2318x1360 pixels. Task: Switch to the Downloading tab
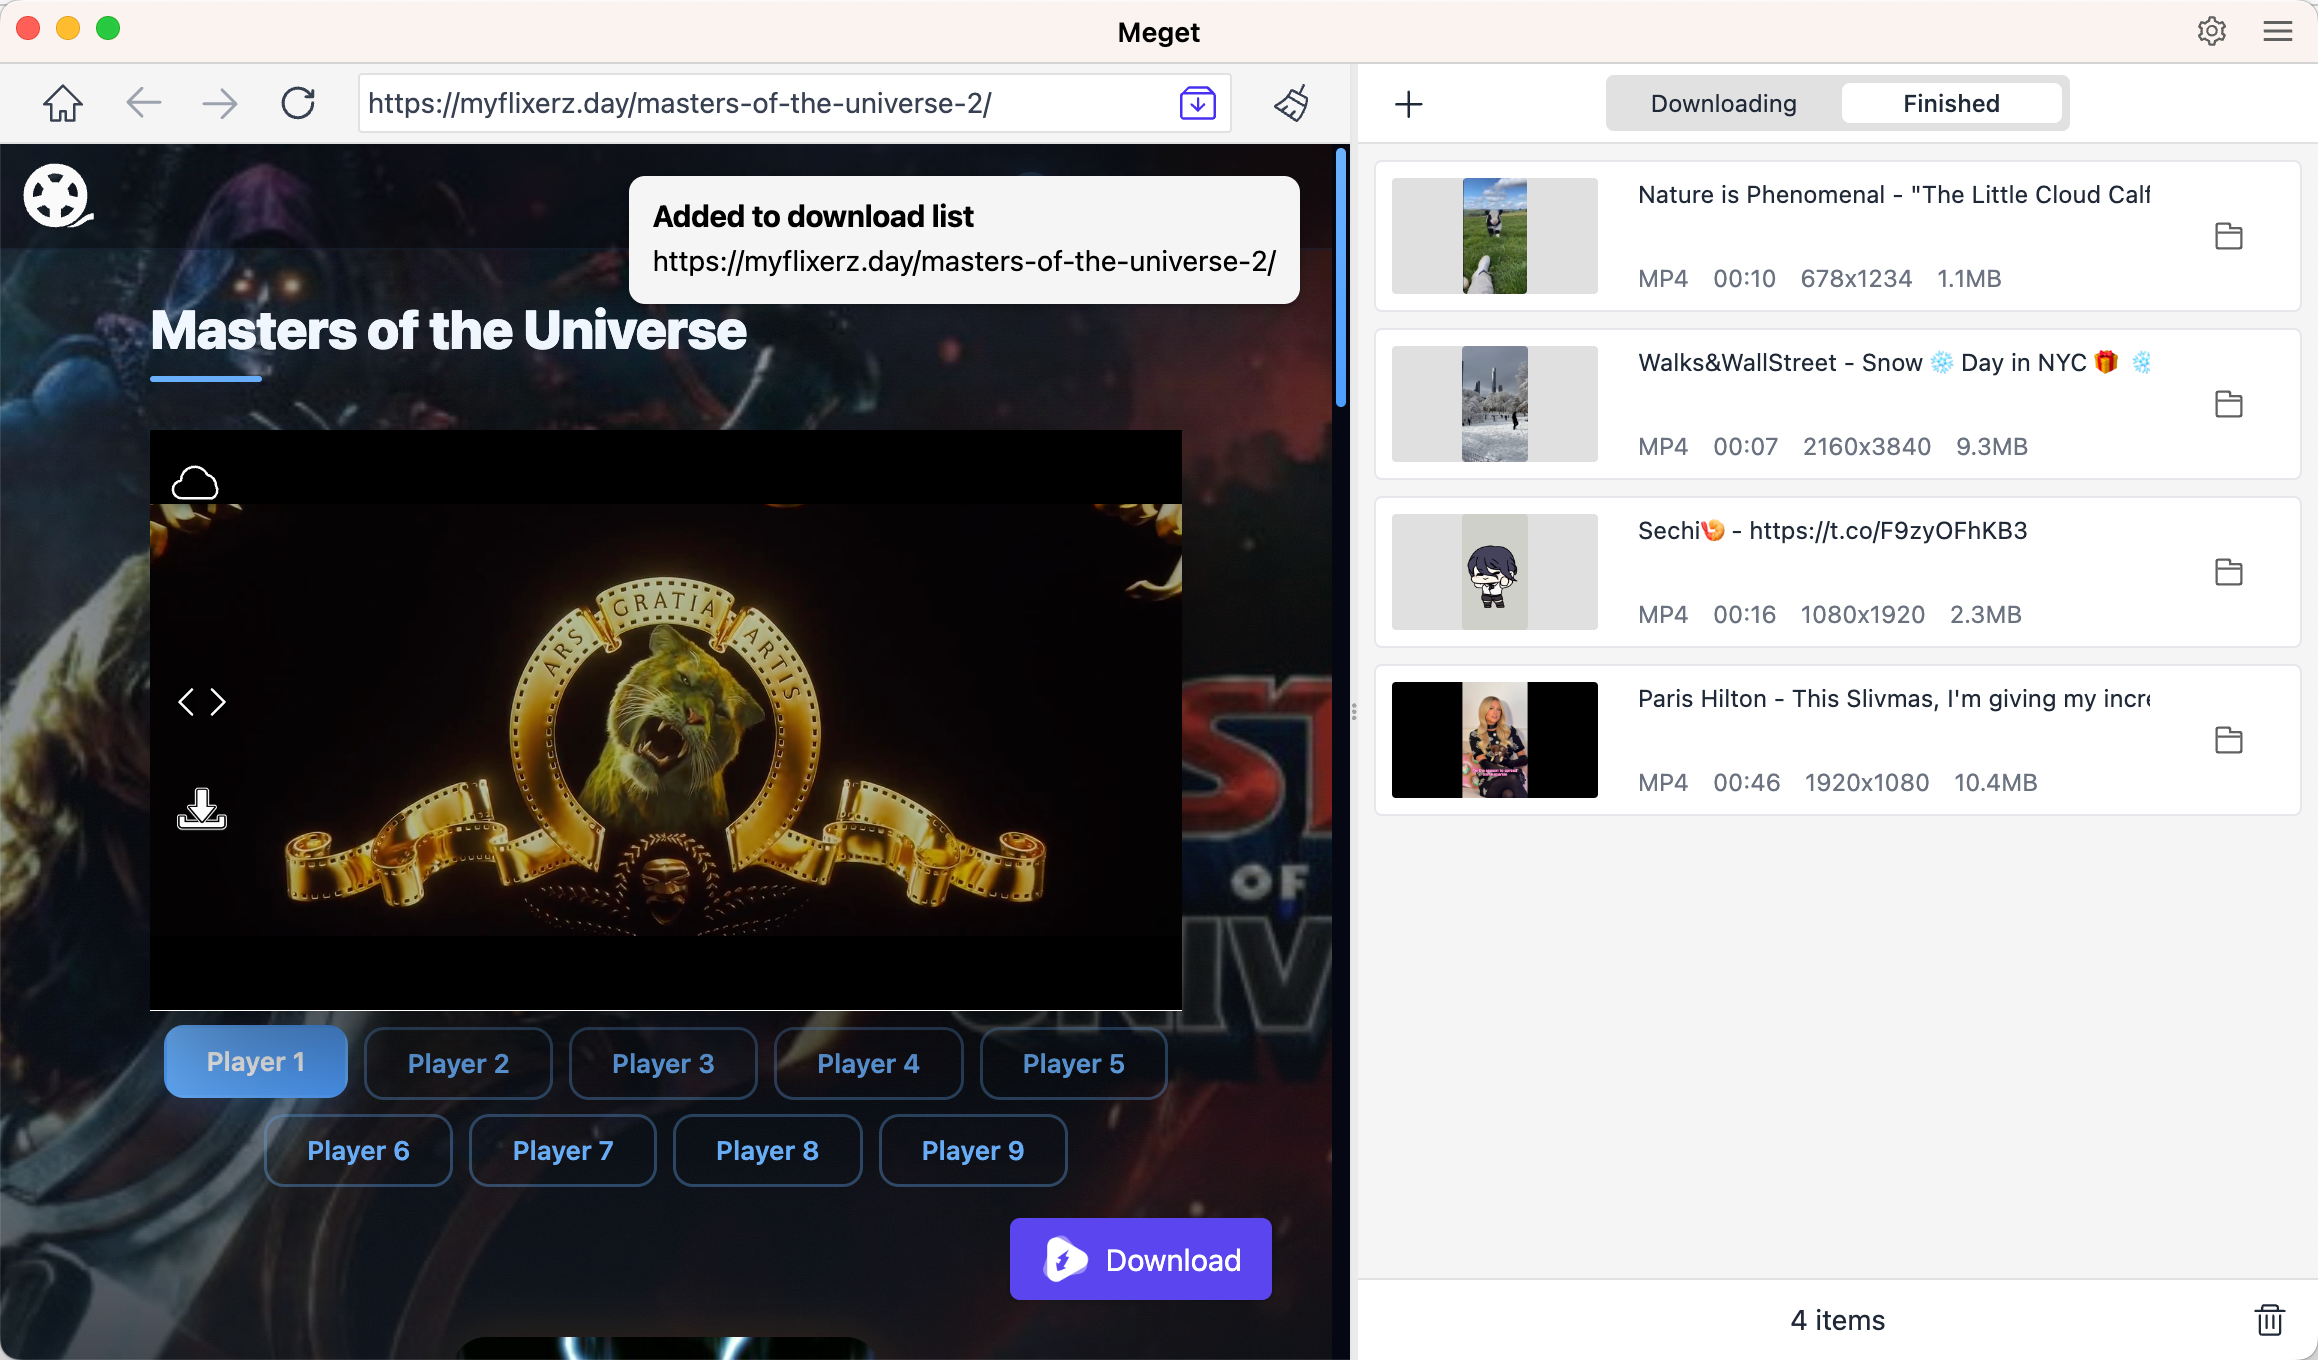[x=1723, y=103]
